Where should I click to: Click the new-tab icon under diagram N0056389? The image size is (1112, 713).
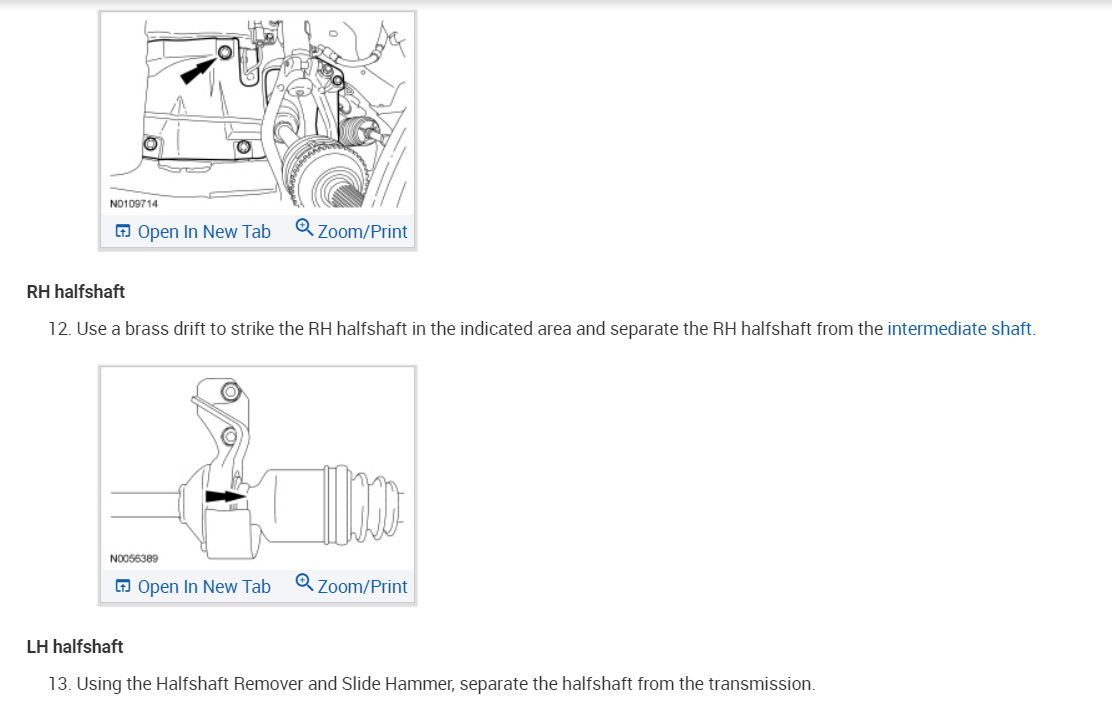123,586
